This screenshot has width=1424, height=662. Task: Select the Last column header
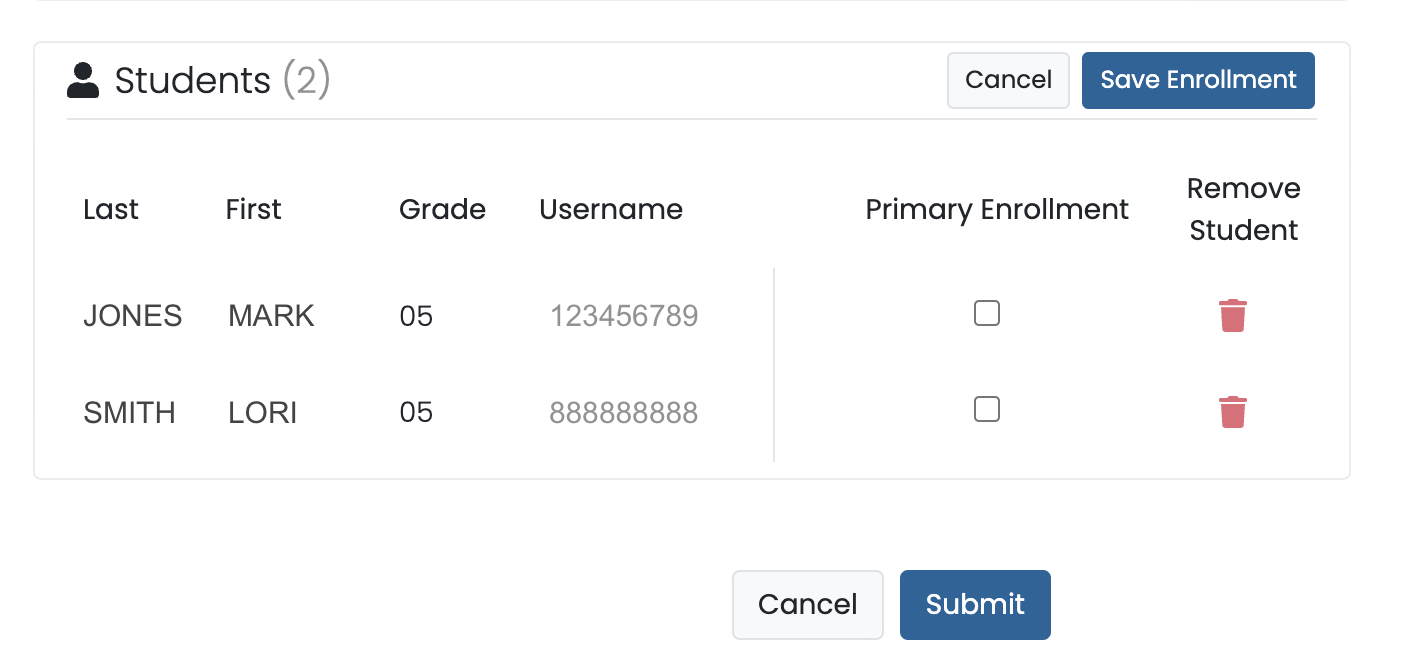coord(110,209)
